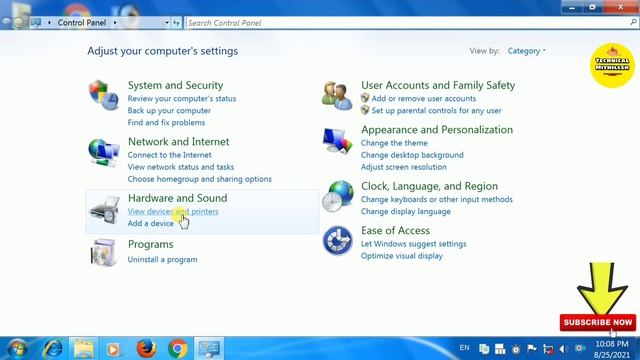Click Adjust screen resolution
Image resolution: width=640 pixels, height=360 pixels.
tap(404, 167)
